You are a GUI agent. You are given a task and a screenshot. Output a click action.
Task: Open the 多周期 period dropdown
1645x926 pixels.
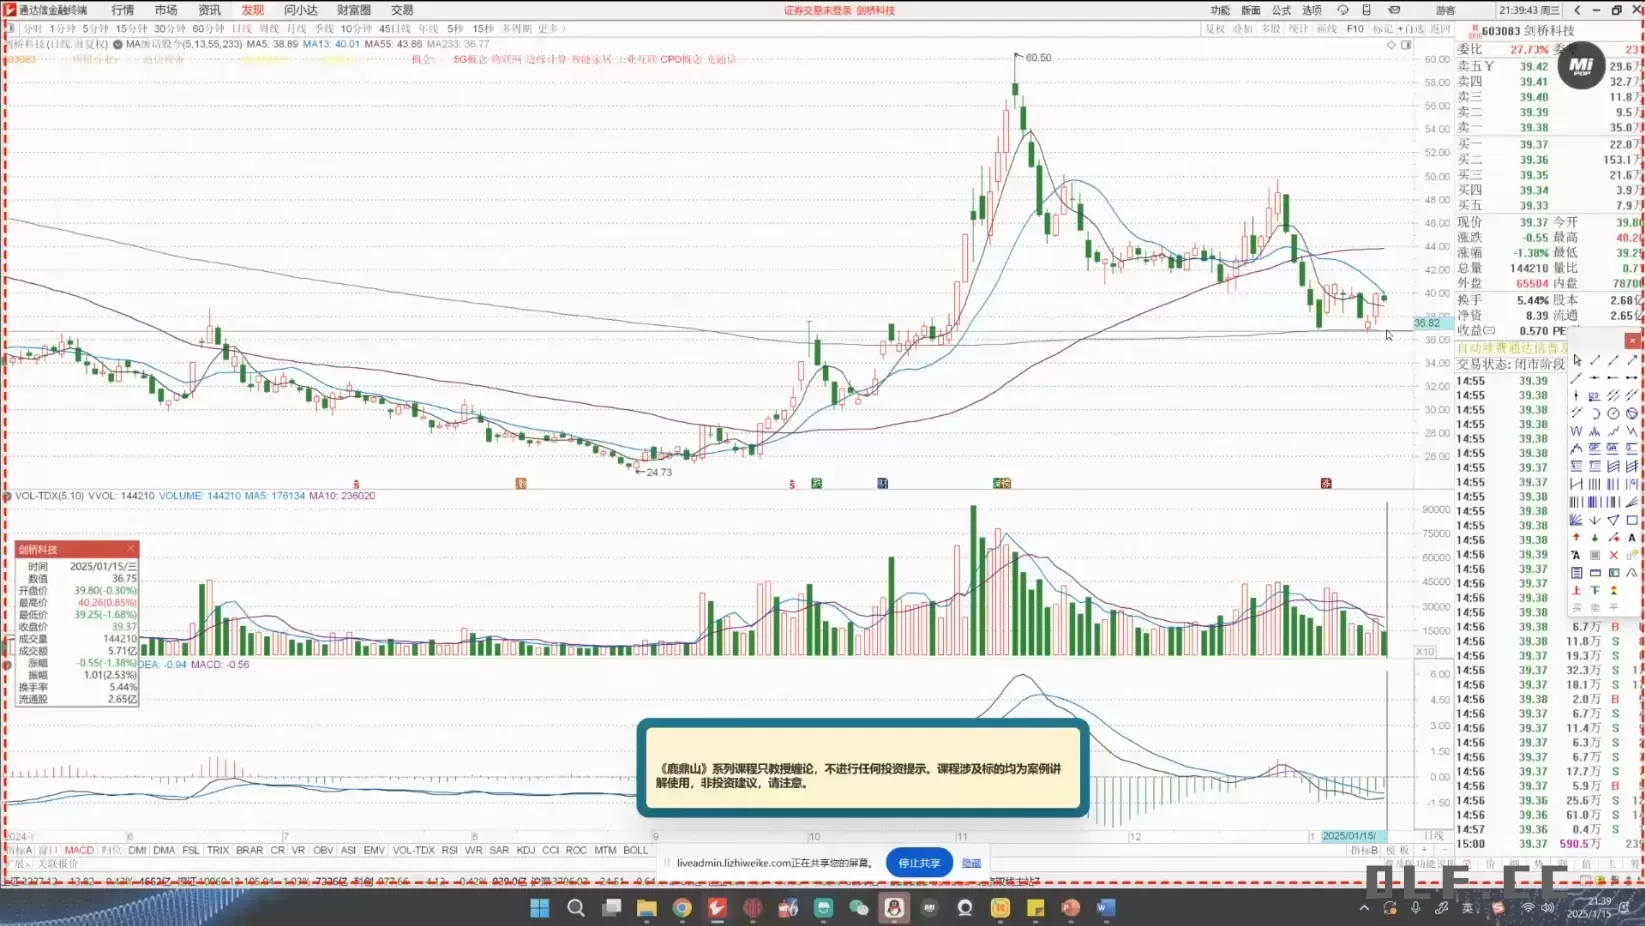(516, 29)
